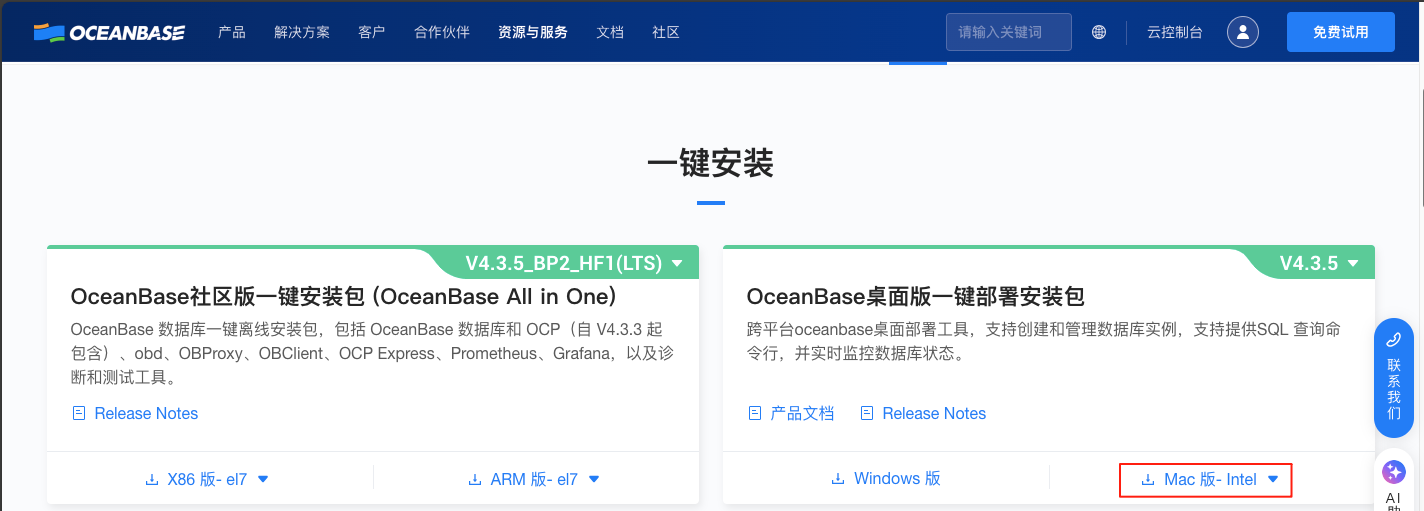Click the 免费试用 button
Screen dimensions: 1424x511
[1341, 32]
